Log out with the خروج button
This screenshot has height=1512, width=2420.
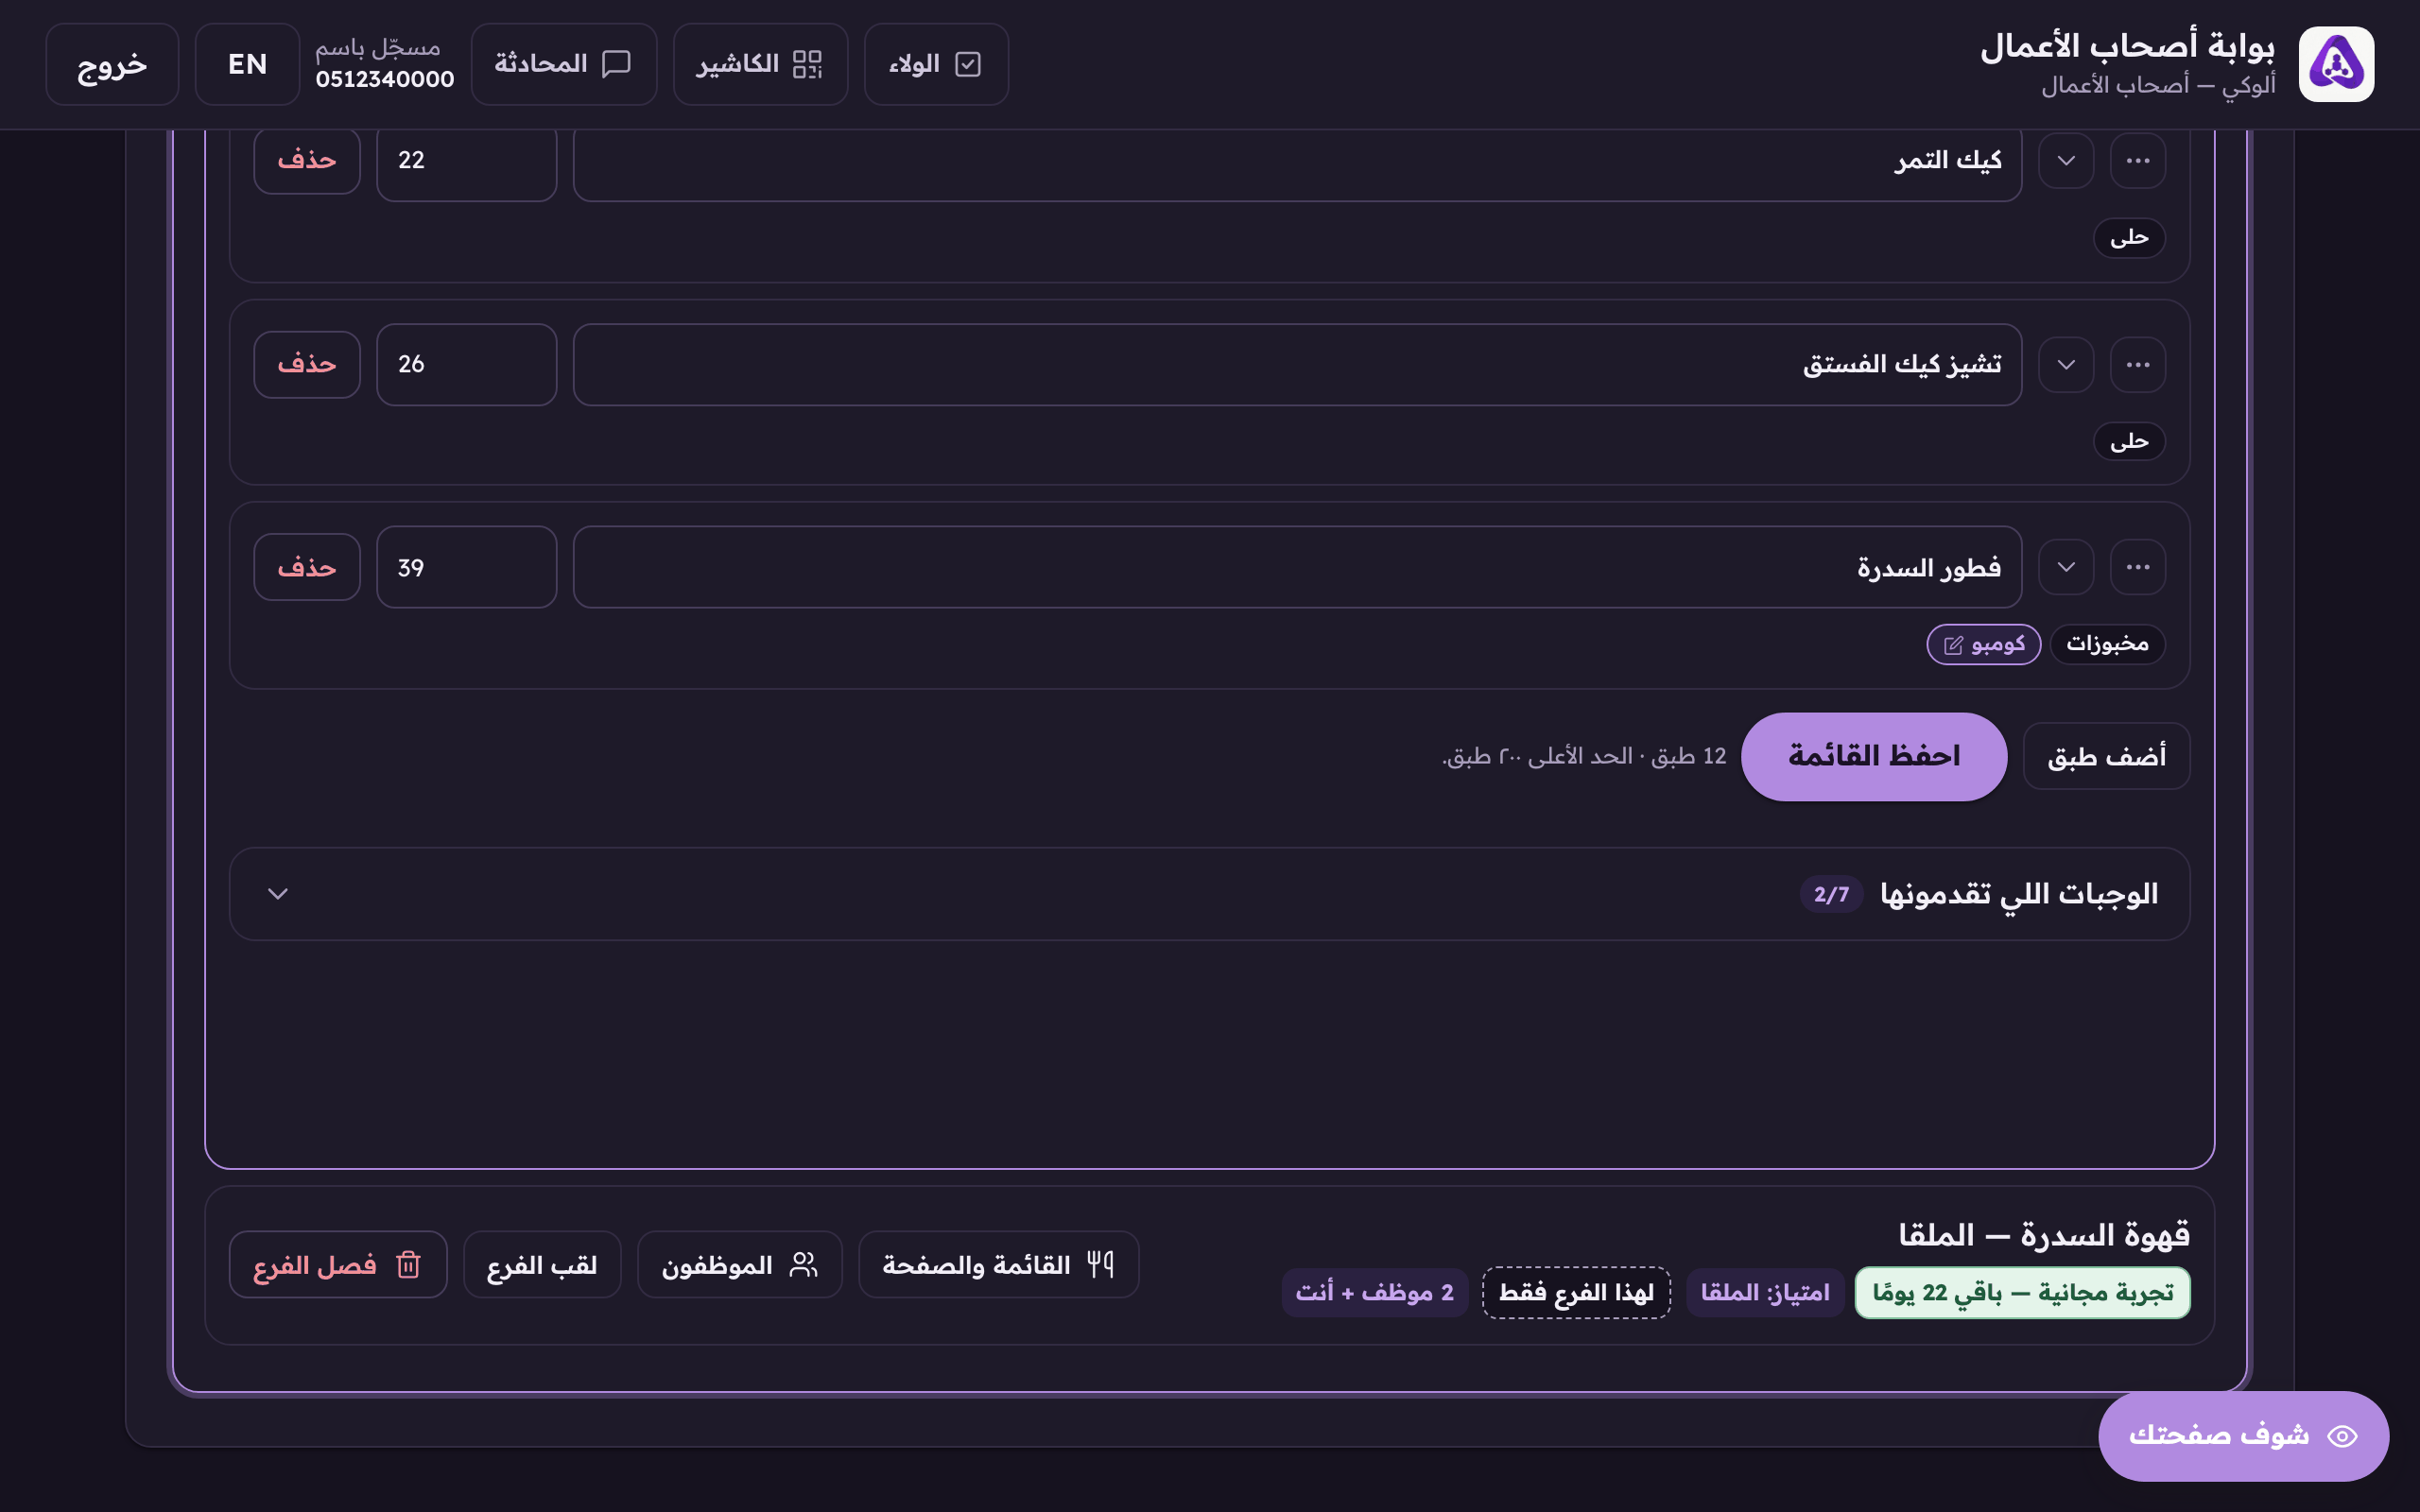pyautogui.click(x=112, y=64)
